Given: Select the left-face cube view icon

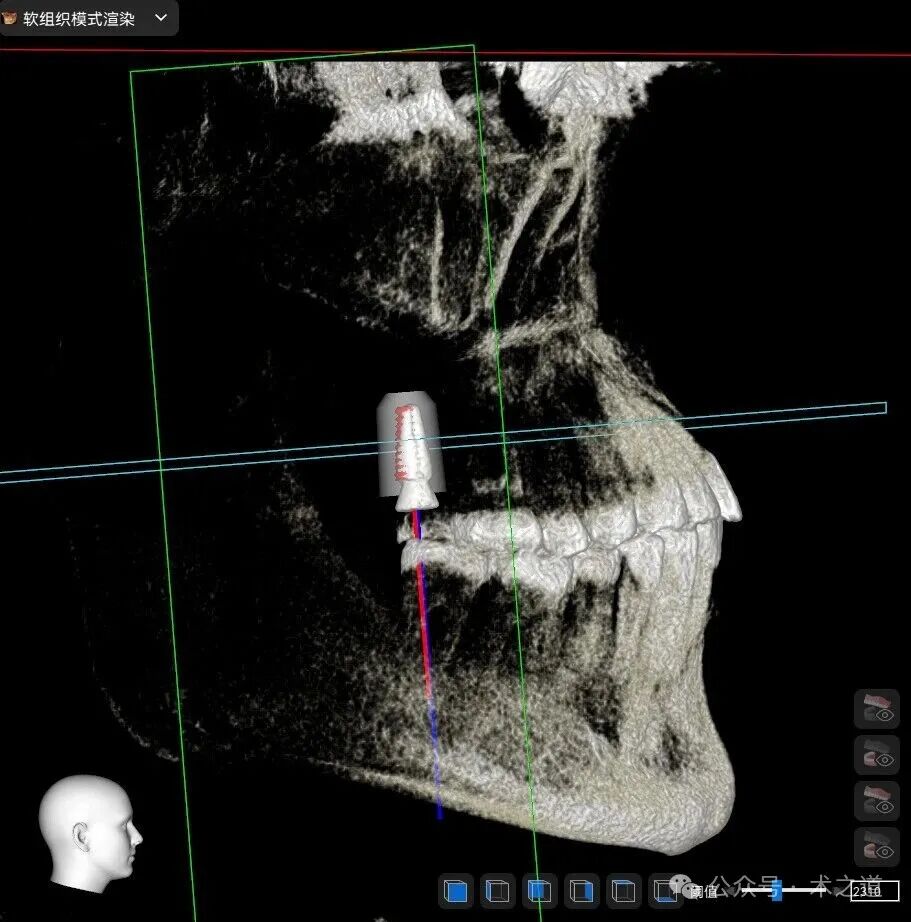Looking at the screenshot, I should [x=498, y=891].
